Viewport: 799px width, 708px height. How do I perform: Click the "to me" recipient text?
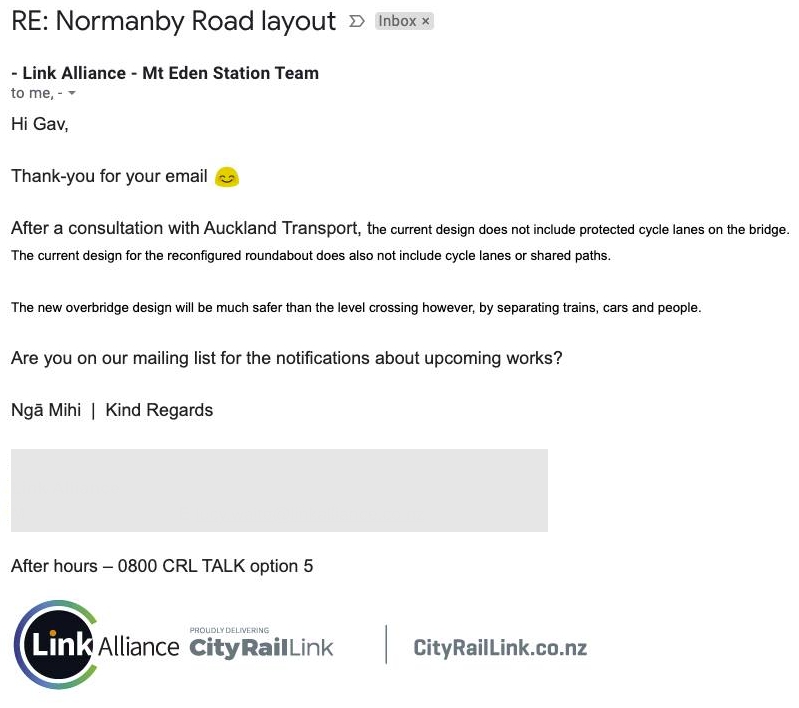(32, 93)
